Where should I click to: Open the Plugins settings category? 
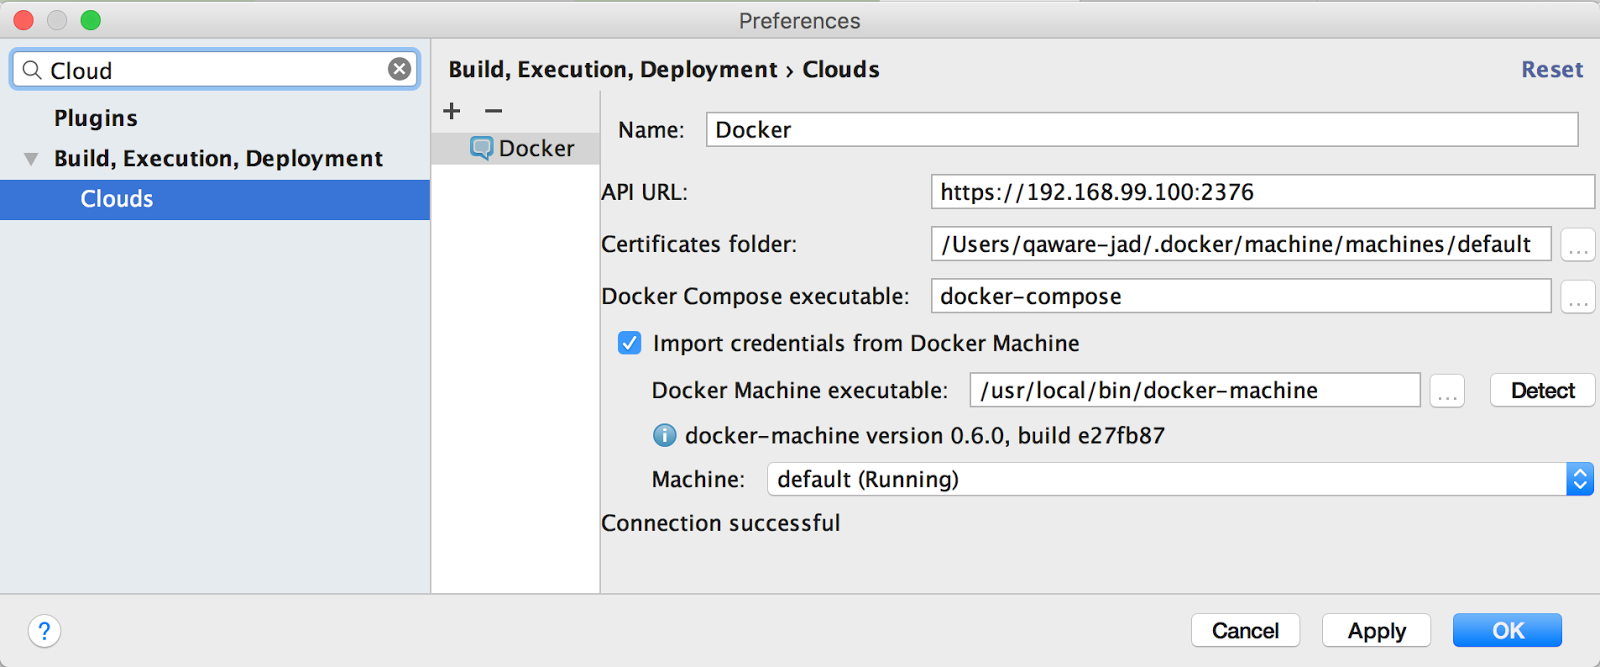click(x=96, y=118)
